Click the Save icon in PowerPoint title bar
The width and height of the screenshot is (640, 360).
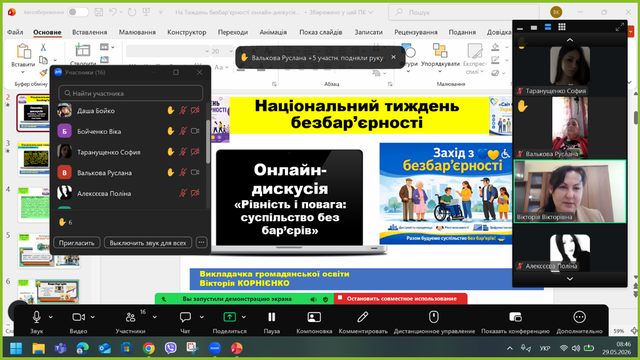point(98,12)
